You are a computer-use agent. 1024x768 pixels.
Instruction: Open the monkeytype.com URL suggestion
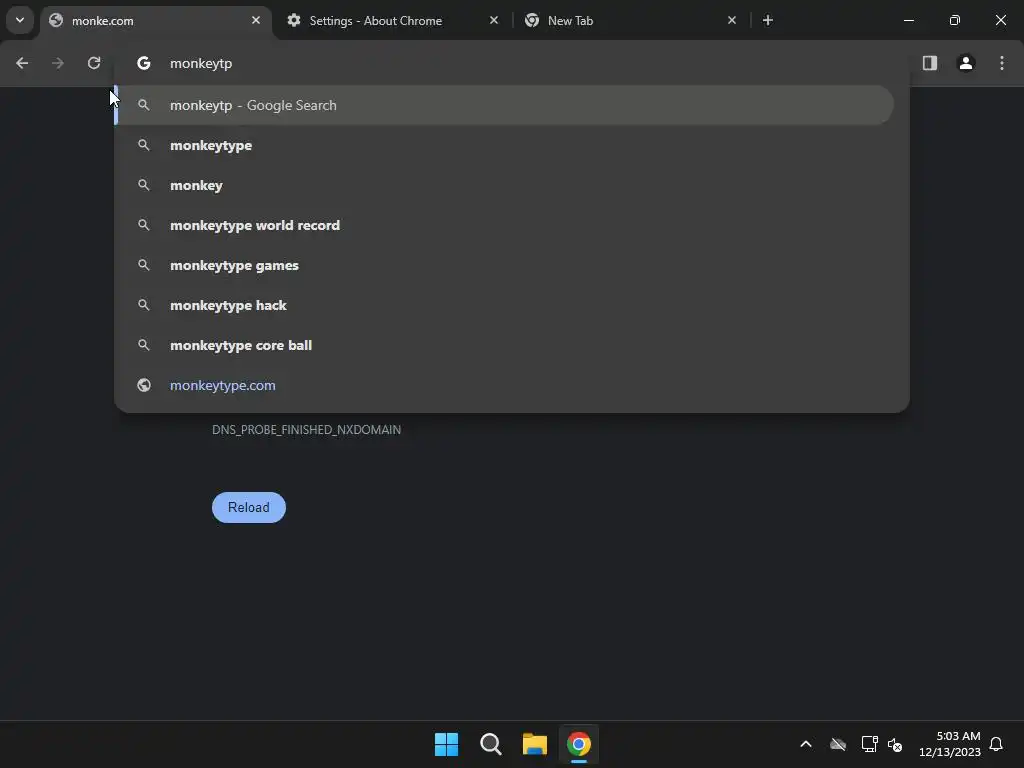504,385
